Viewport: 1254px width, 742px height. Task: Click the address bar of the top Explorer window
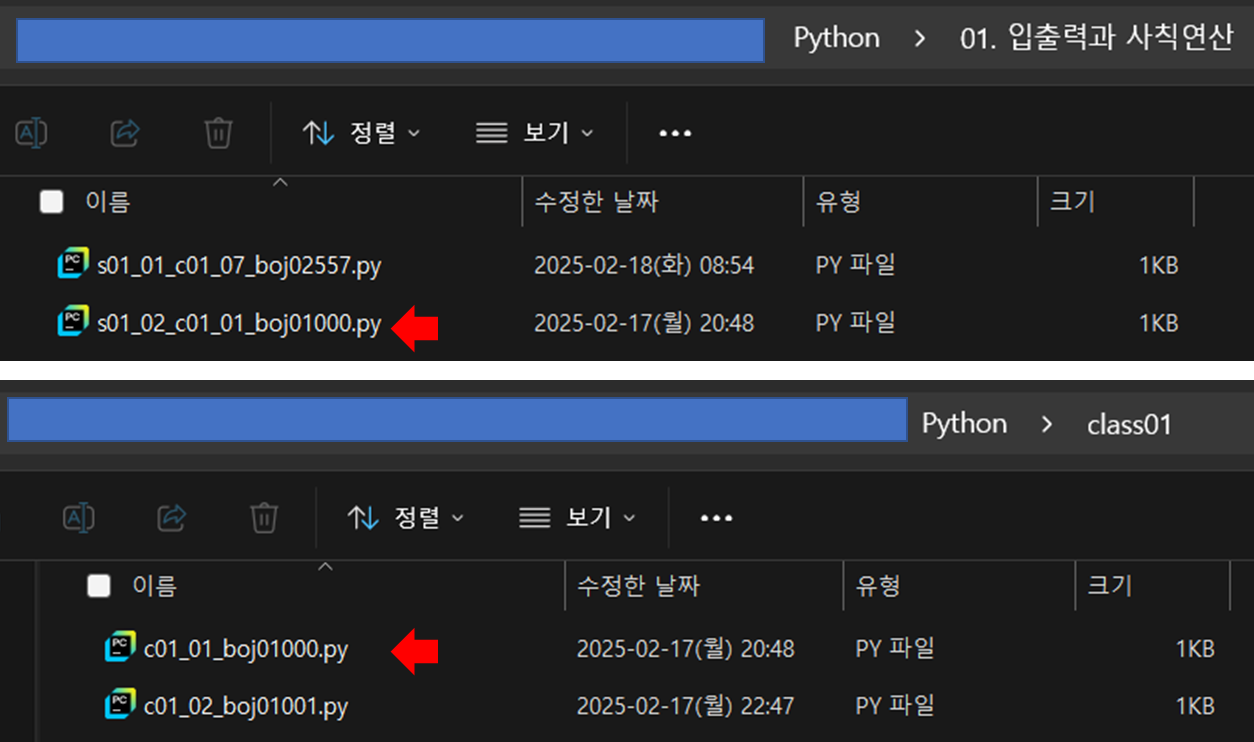point(390,38)
